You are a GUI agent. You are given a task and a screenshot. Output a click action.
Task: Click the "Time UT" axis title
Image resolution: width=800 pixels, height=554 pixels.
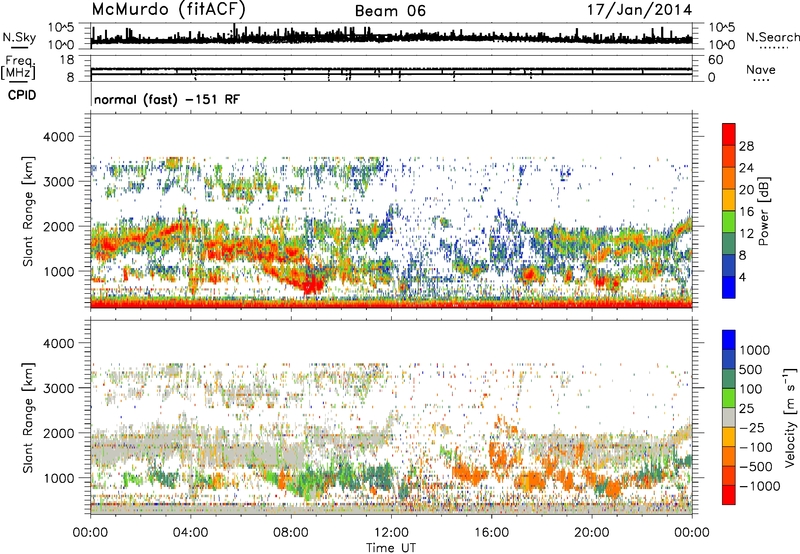[x=391, y=547]
